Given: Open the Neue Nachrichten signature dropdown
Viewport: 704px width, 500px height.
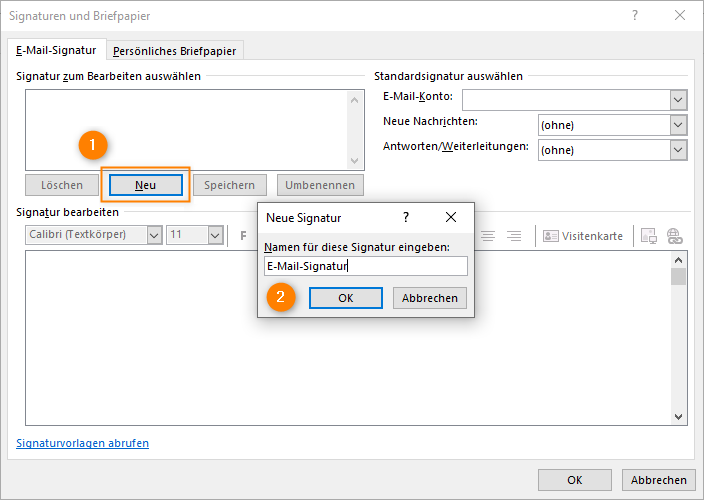Looking at the screenshot, I should 678,125.
